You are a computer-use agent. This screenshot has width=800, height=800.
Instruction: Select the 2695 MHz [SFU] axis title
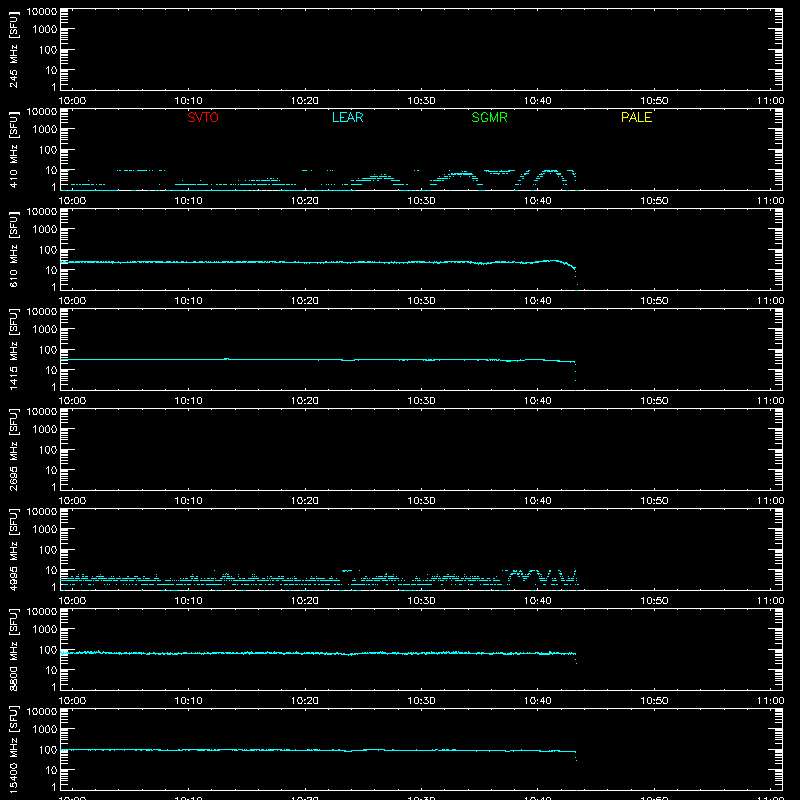pyautogui.click(x=13, y=449)
